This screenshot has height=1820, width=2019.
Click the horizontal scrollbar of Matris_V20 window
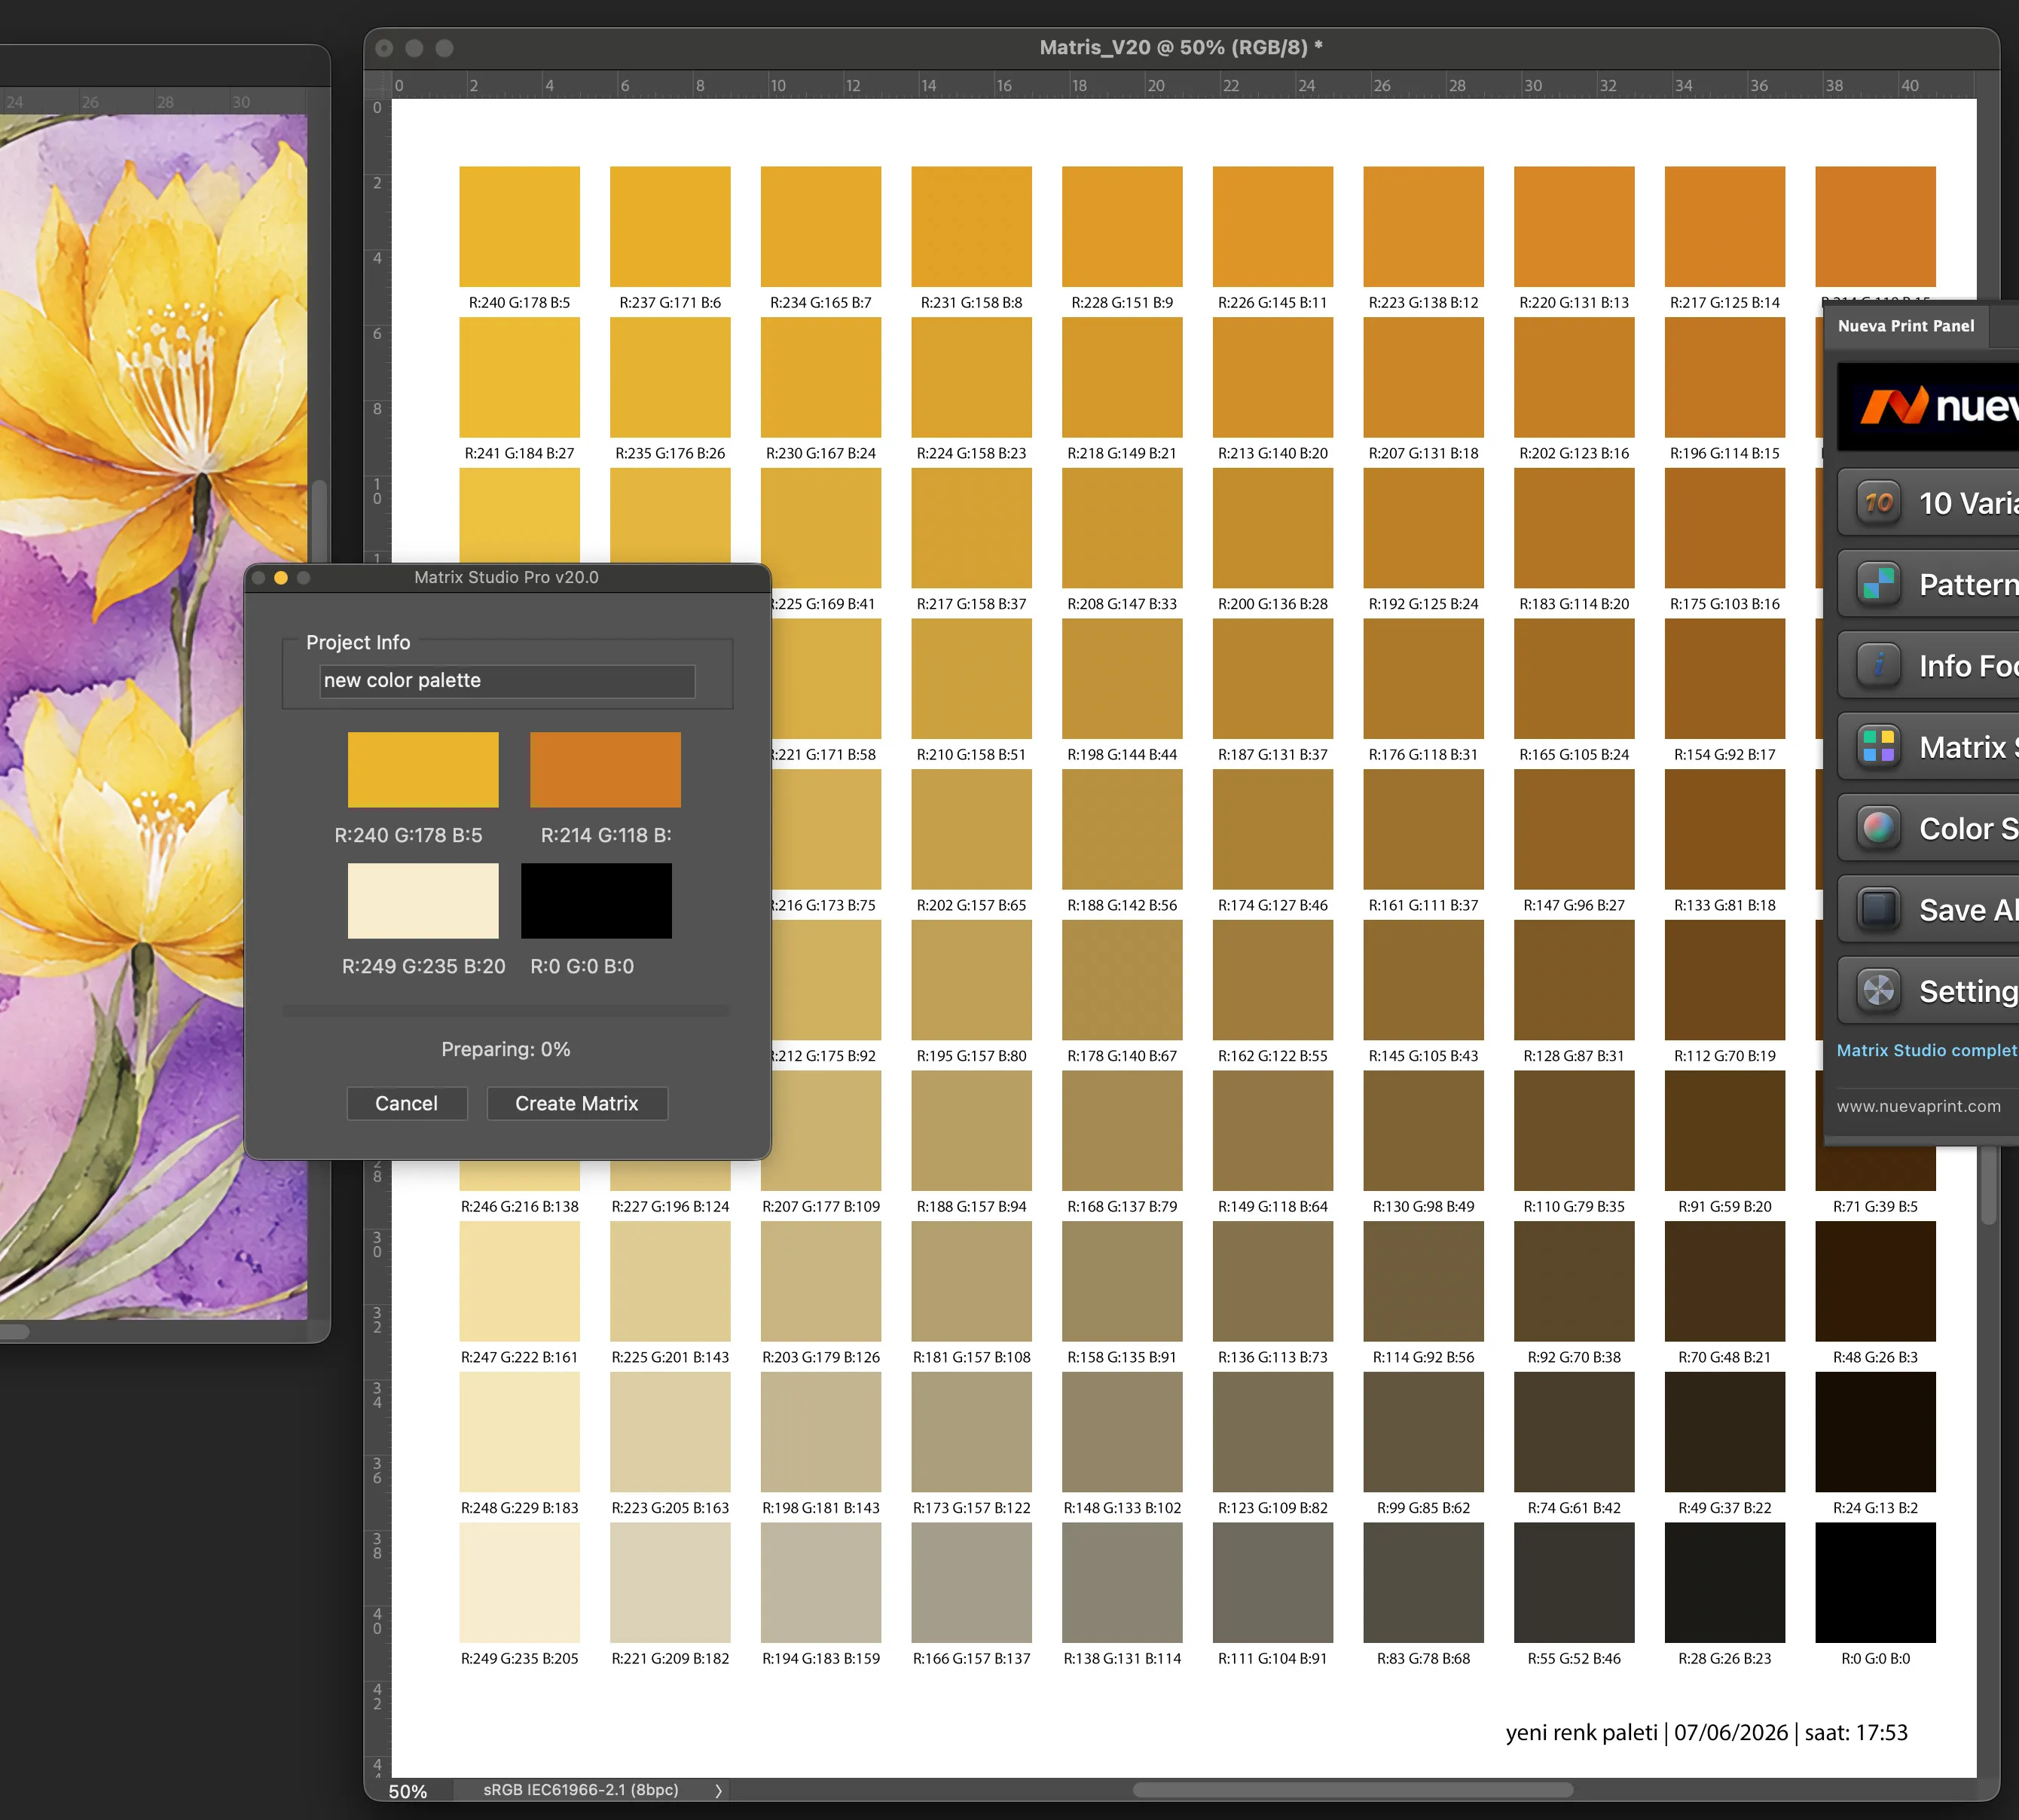[1352, 1790]
